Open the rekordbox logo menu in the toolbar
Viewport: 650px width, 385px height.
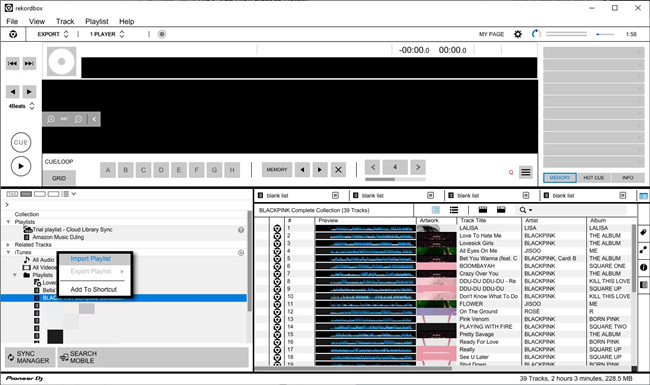(13, 34)
